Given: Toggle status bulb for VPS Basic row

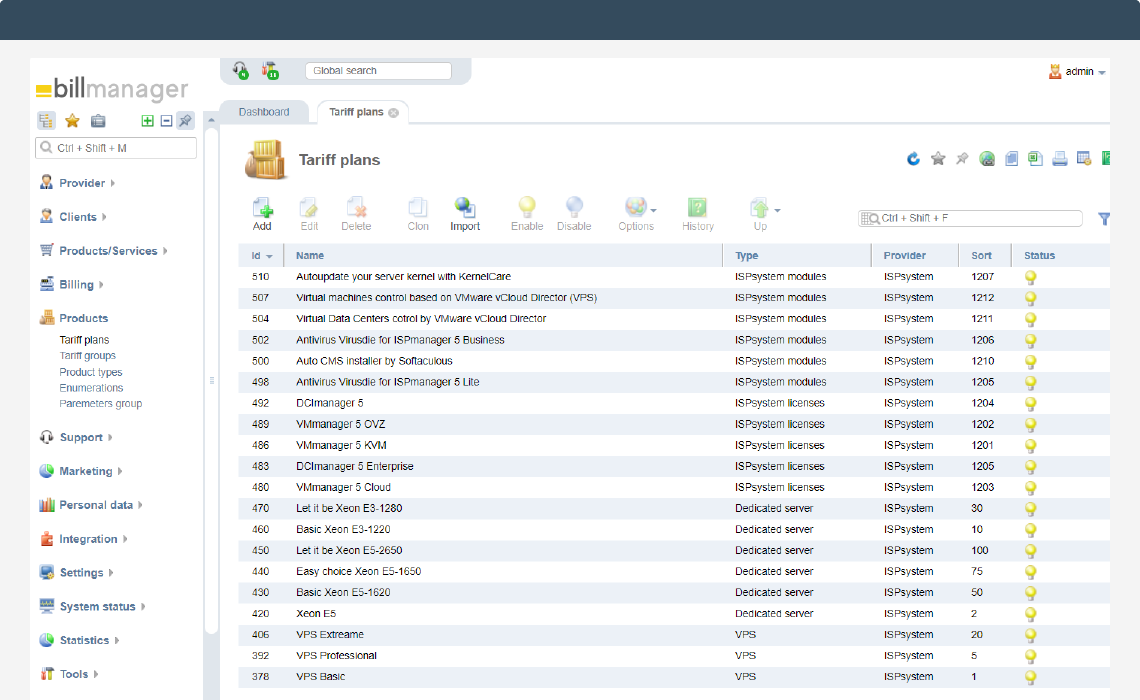Looking at the screenshot, I should click(x=1030, y=677).
